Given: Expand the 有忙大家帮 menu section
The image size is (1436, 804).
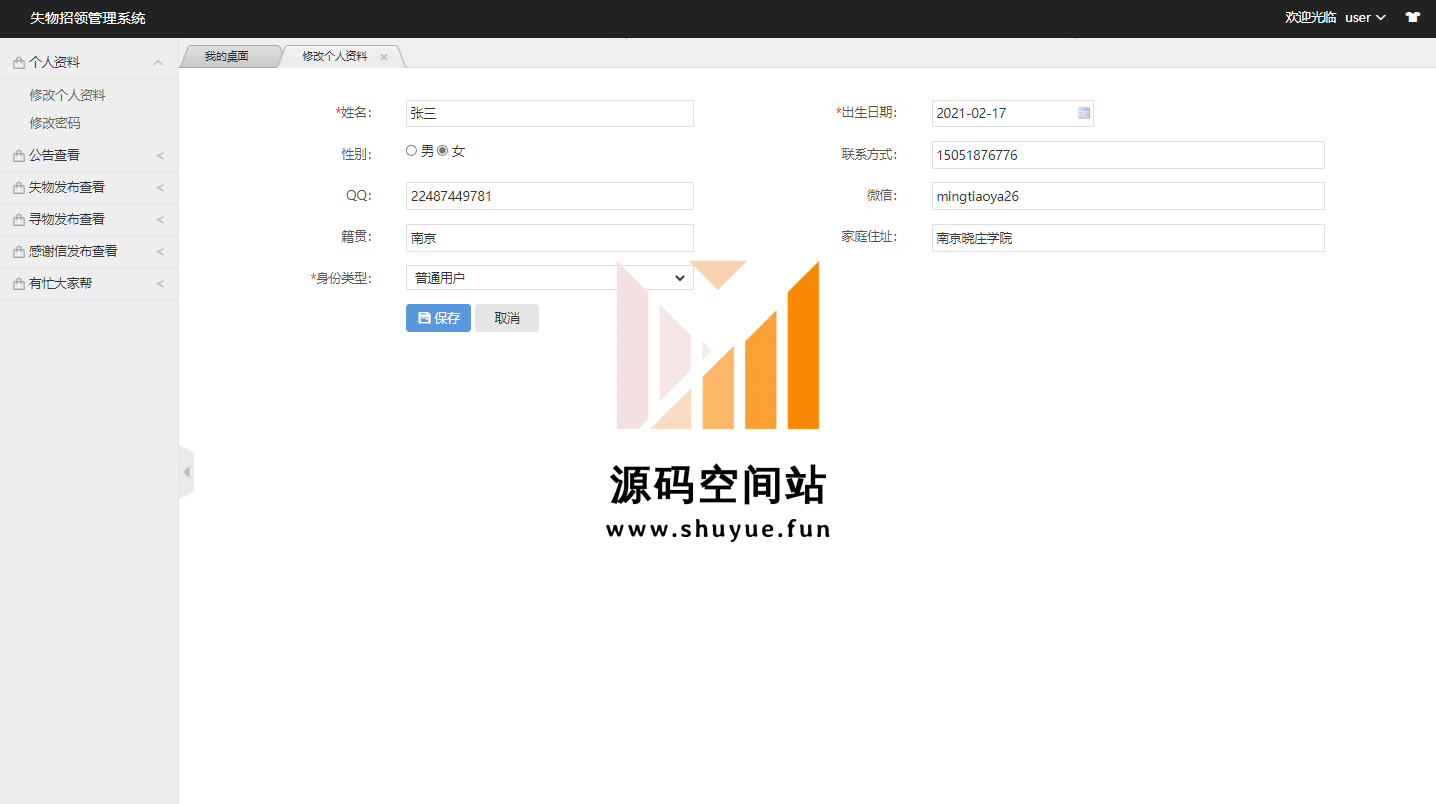Looking at the screenshot, I should tap(160, 284).
